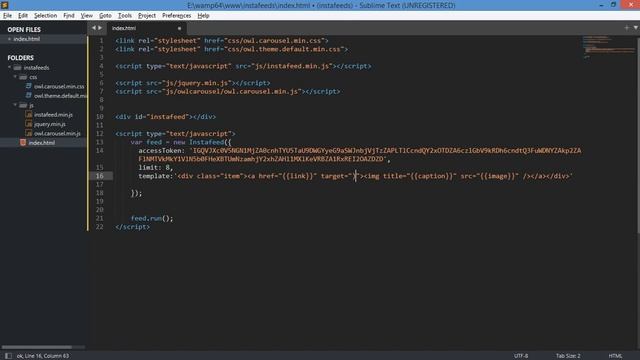Open index.html in folder tree
The image size is (640, 360).
(x=42, y=143)
